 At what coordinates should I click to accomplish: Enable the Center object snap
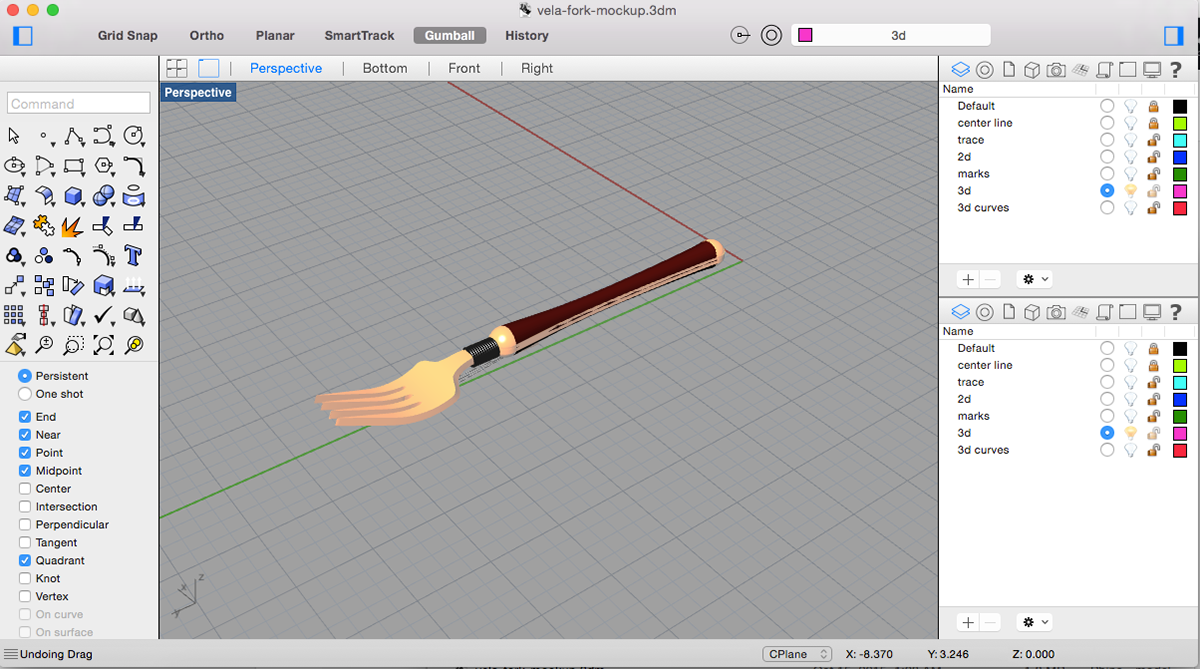(26, 489)
